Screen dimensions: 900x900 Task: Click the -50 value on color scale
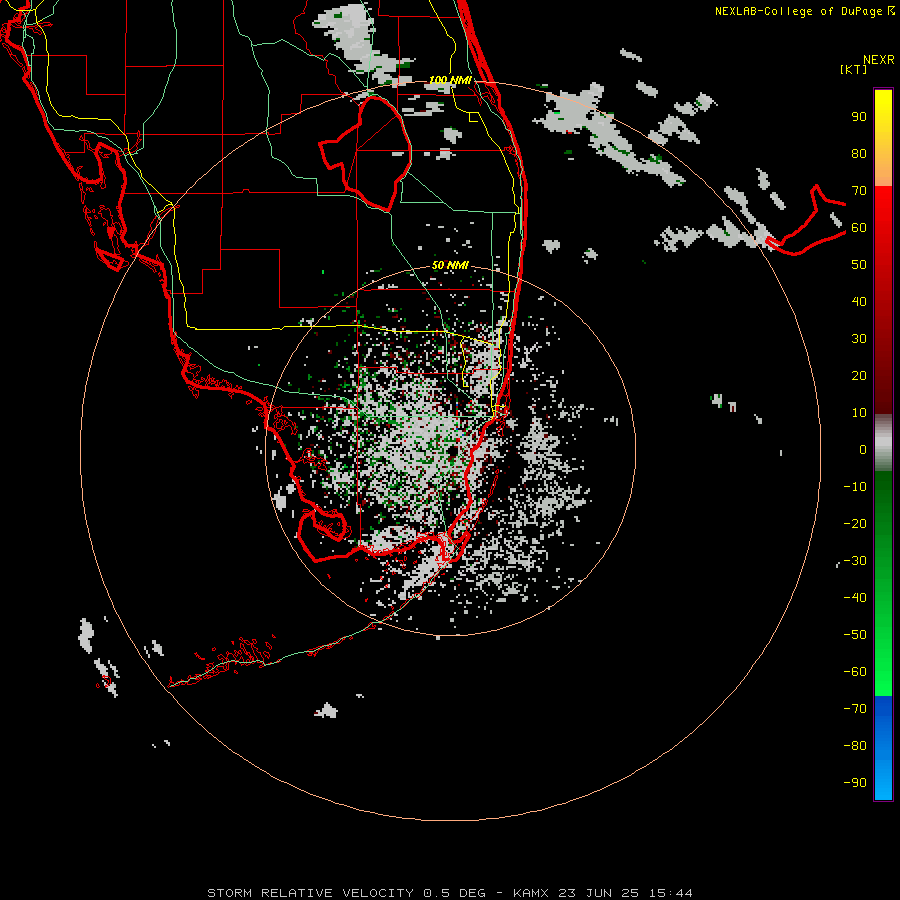coord(855,635)
